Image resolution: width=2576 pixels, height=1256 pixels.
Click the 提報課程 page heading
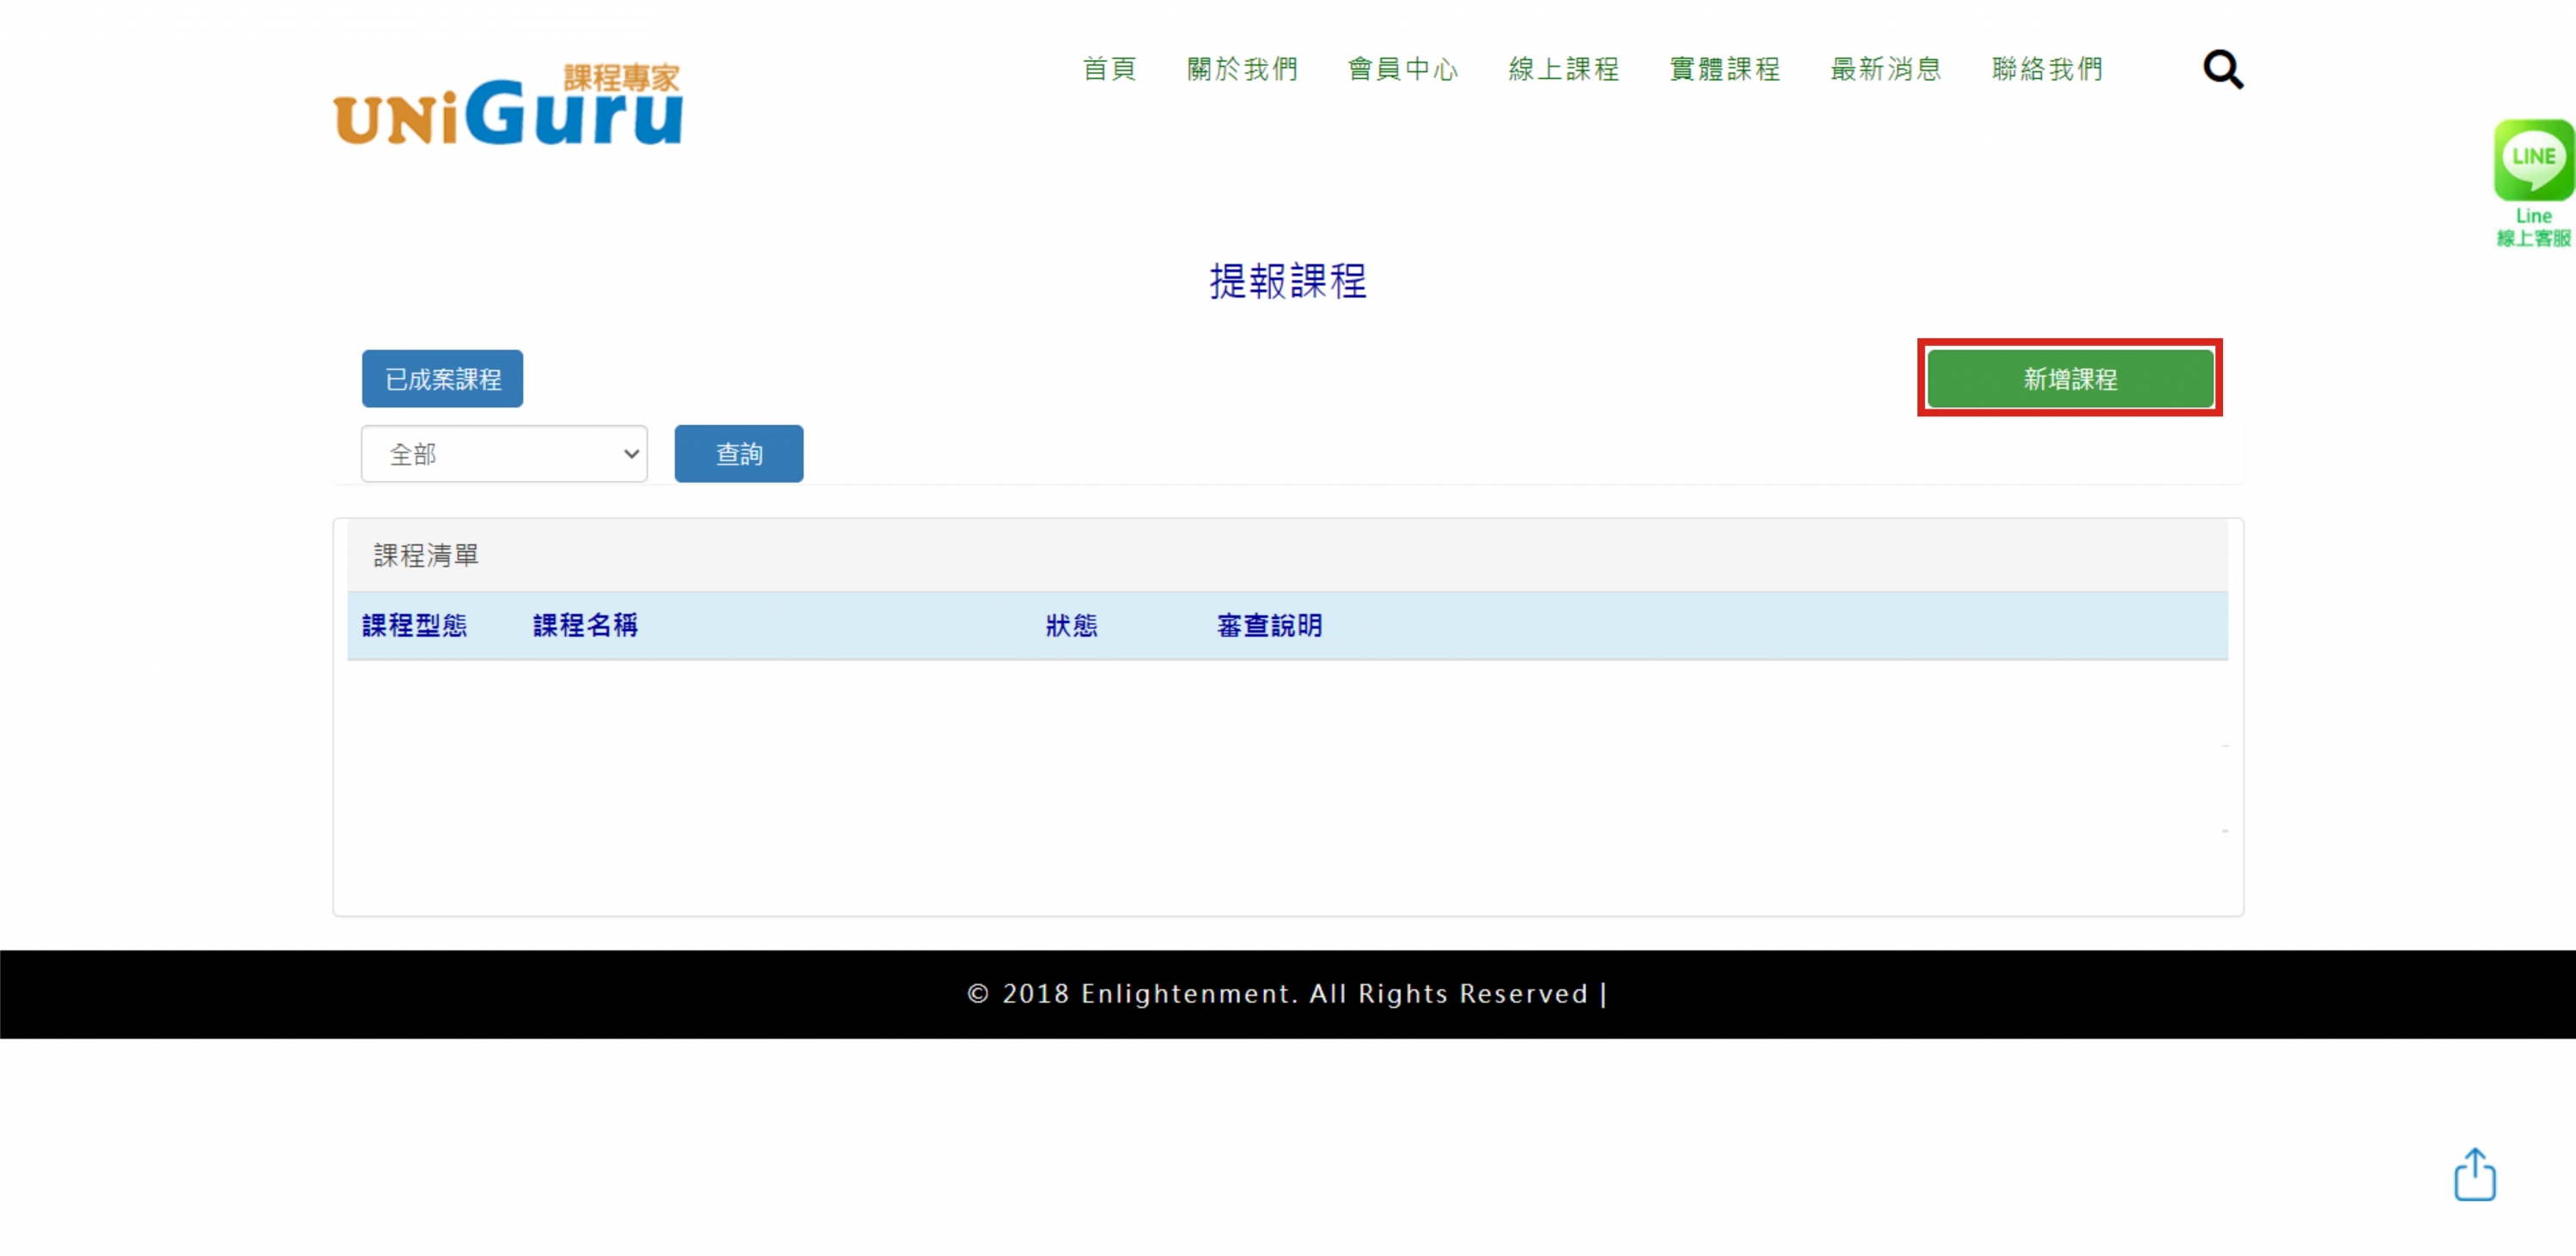1288,281
